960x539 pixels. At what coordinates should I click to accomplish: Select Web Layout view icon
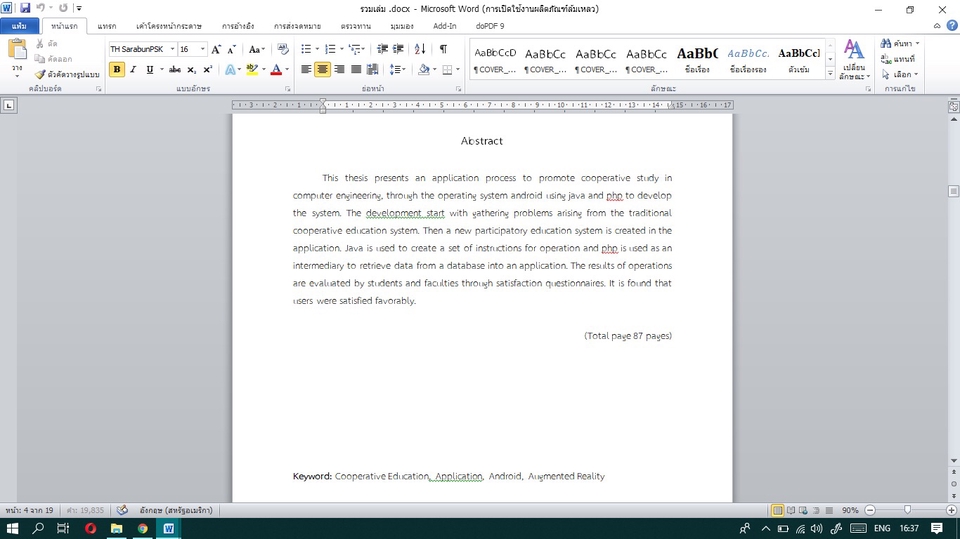[803, 510]
